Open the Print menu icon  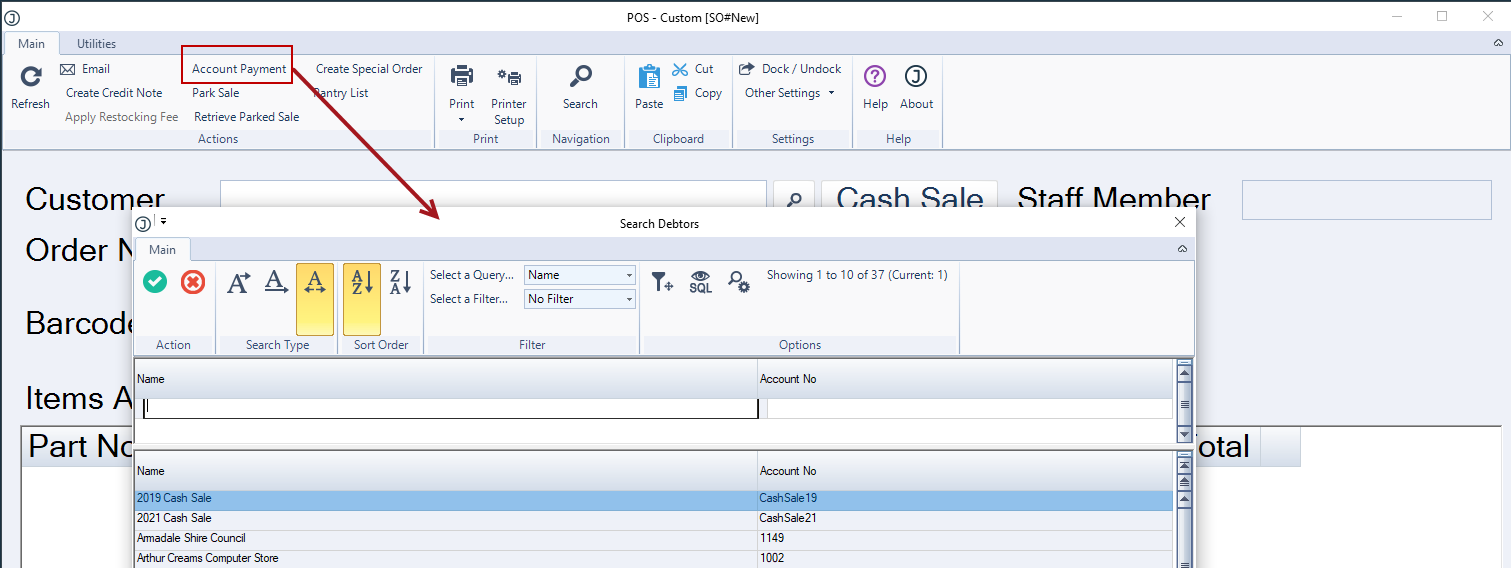(462, 77)
